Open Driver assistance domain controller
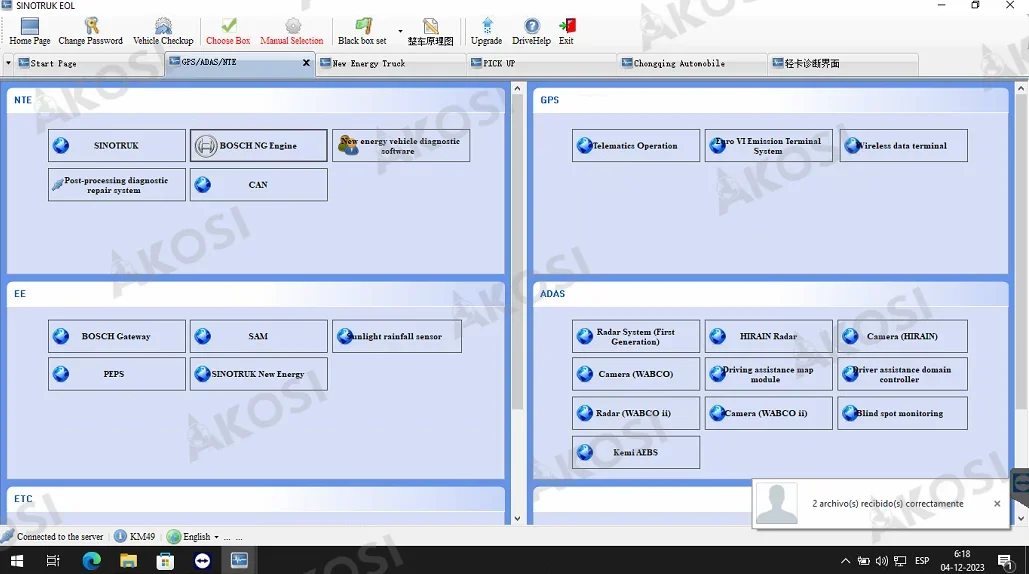 [903, 374]
